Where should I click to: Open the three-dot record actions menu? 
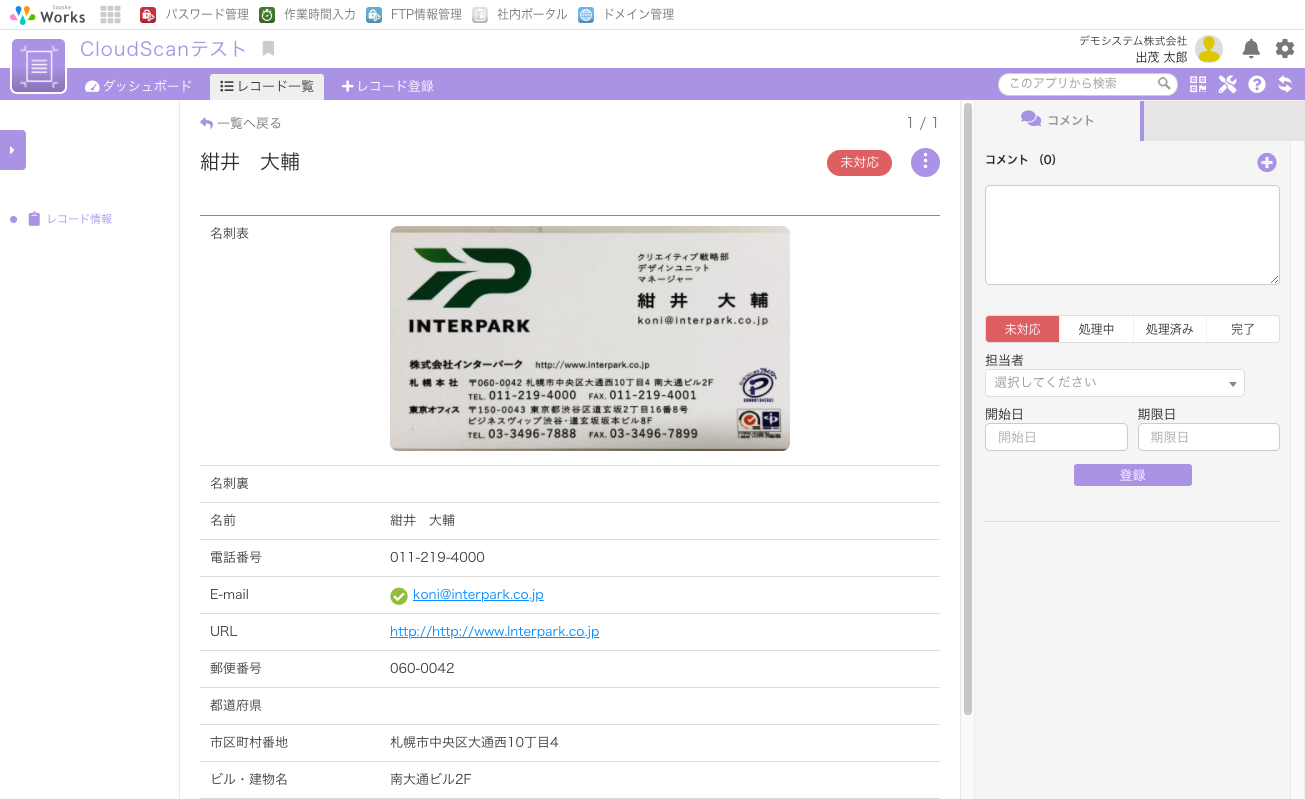click(x=925, y=162)
